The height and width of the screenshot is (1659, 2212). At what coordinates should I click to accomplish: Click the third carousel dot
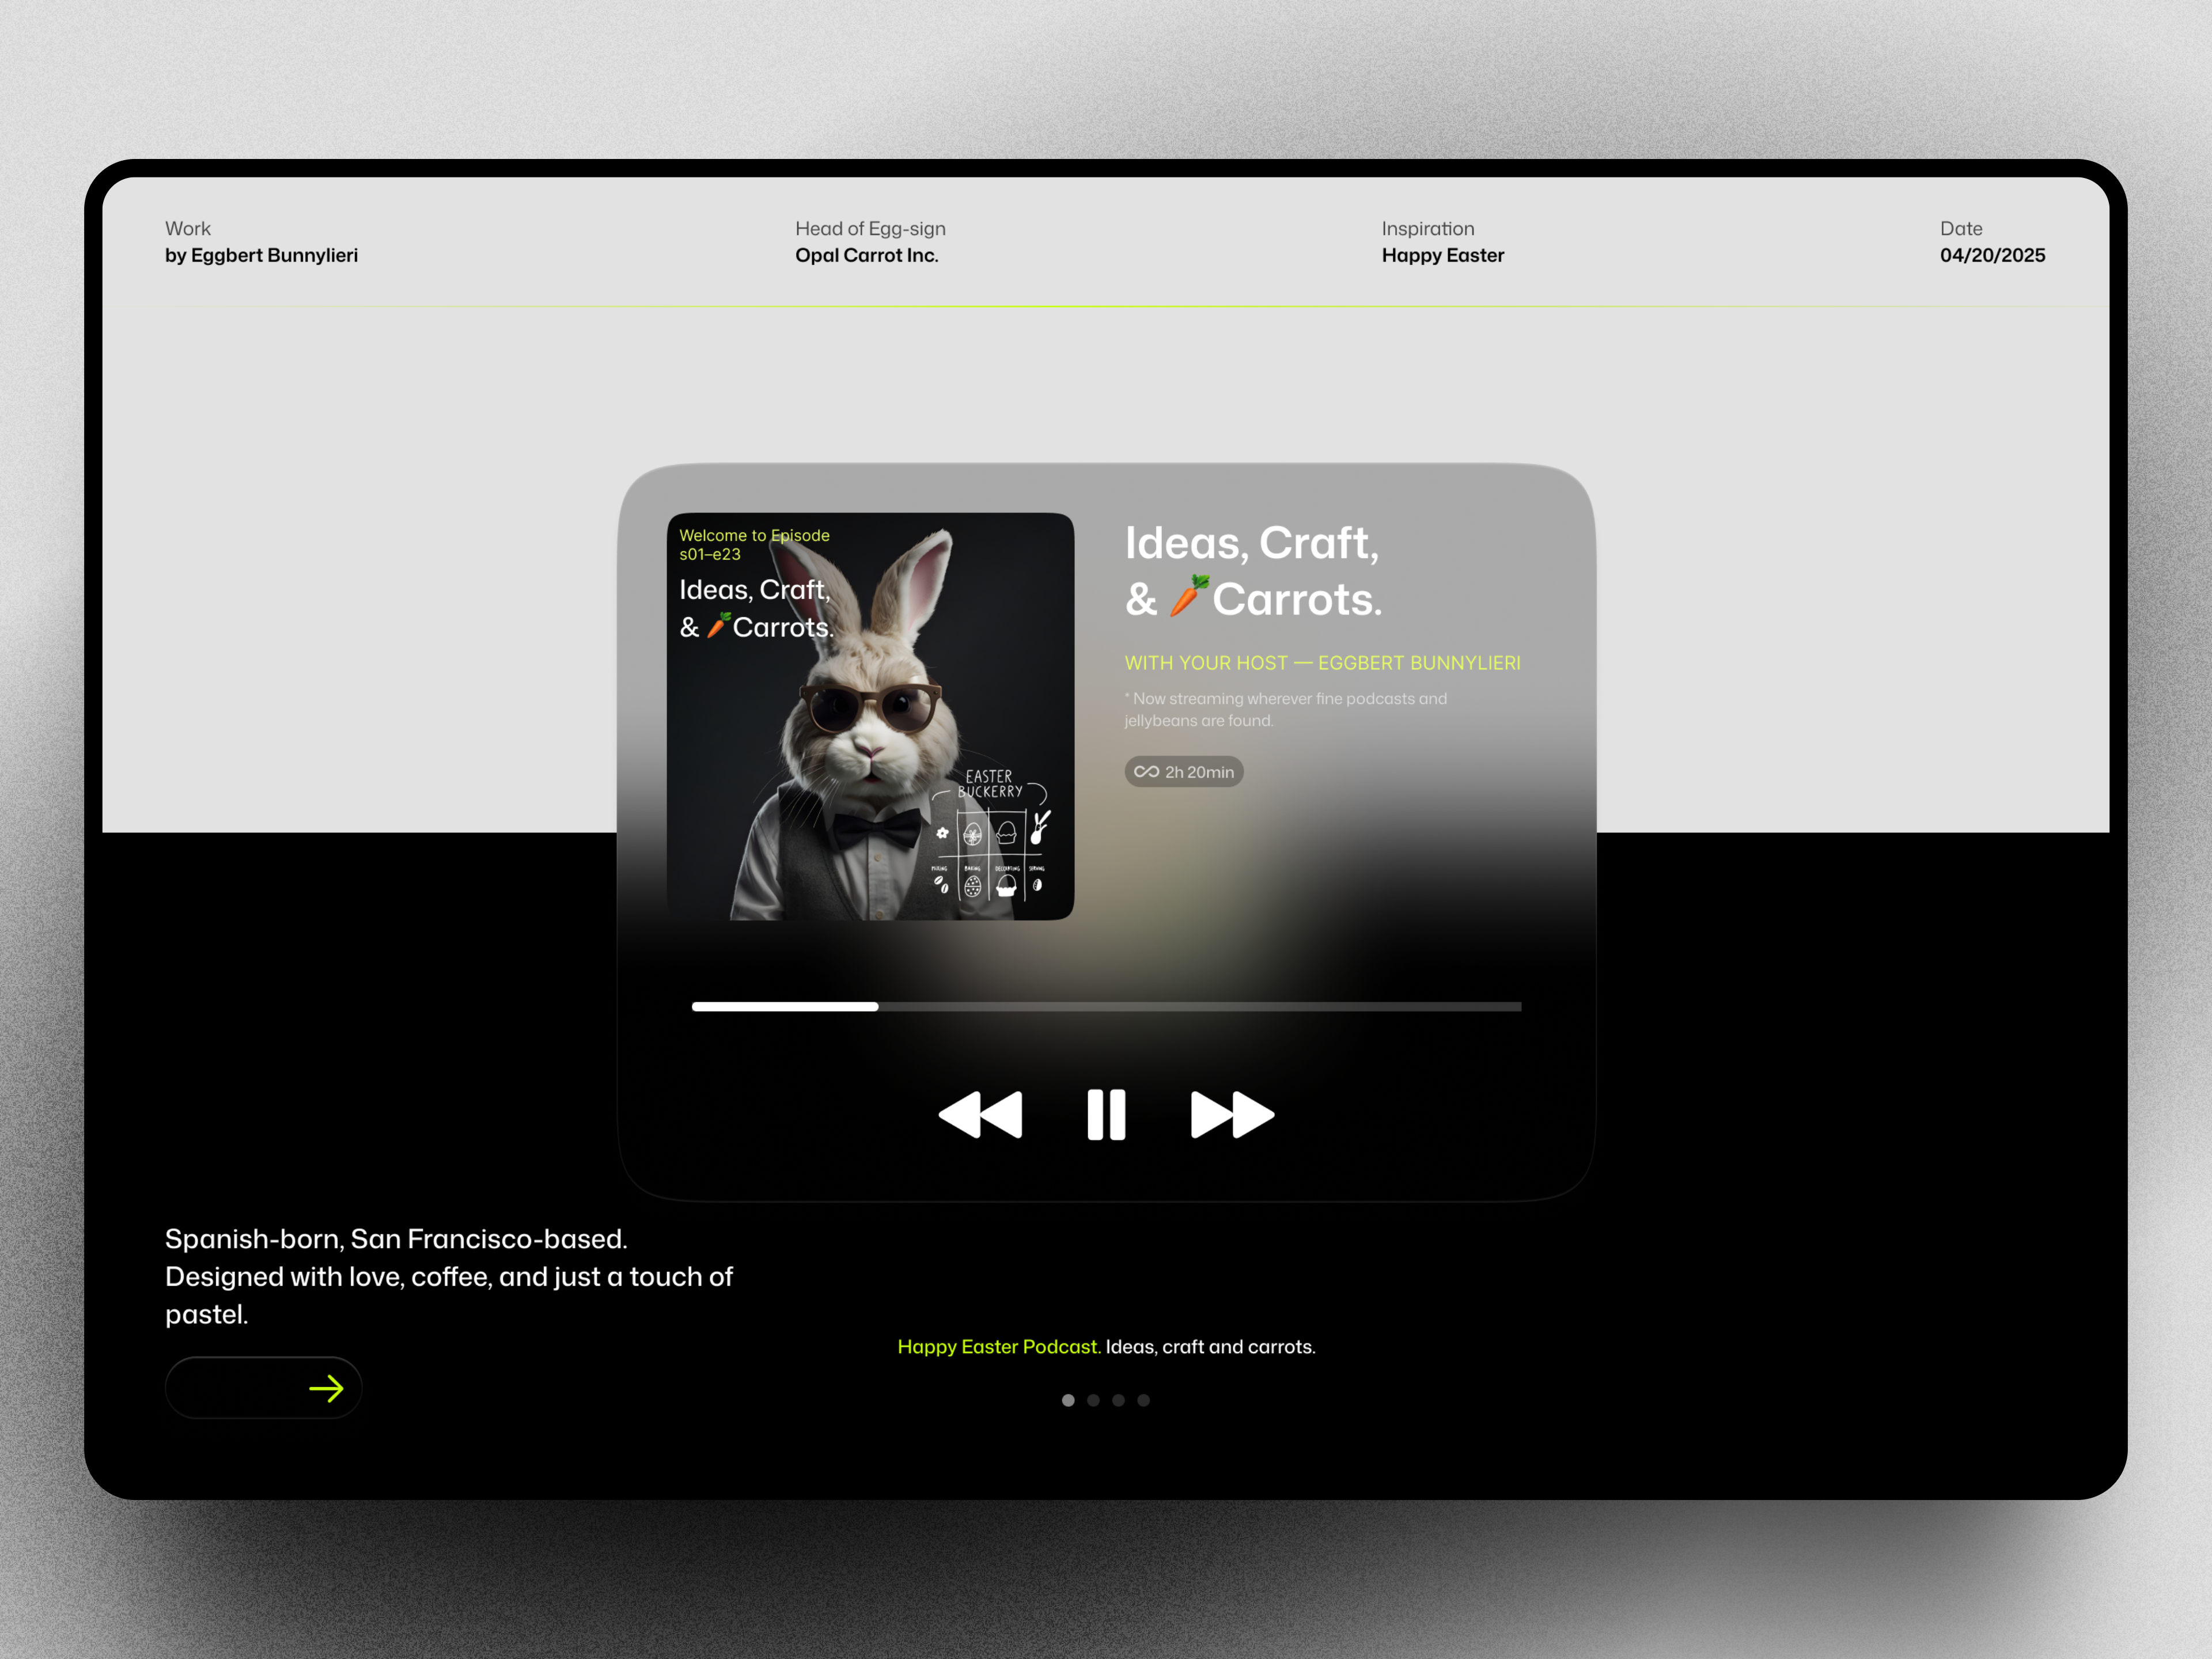click(x=1119, y=1400)
